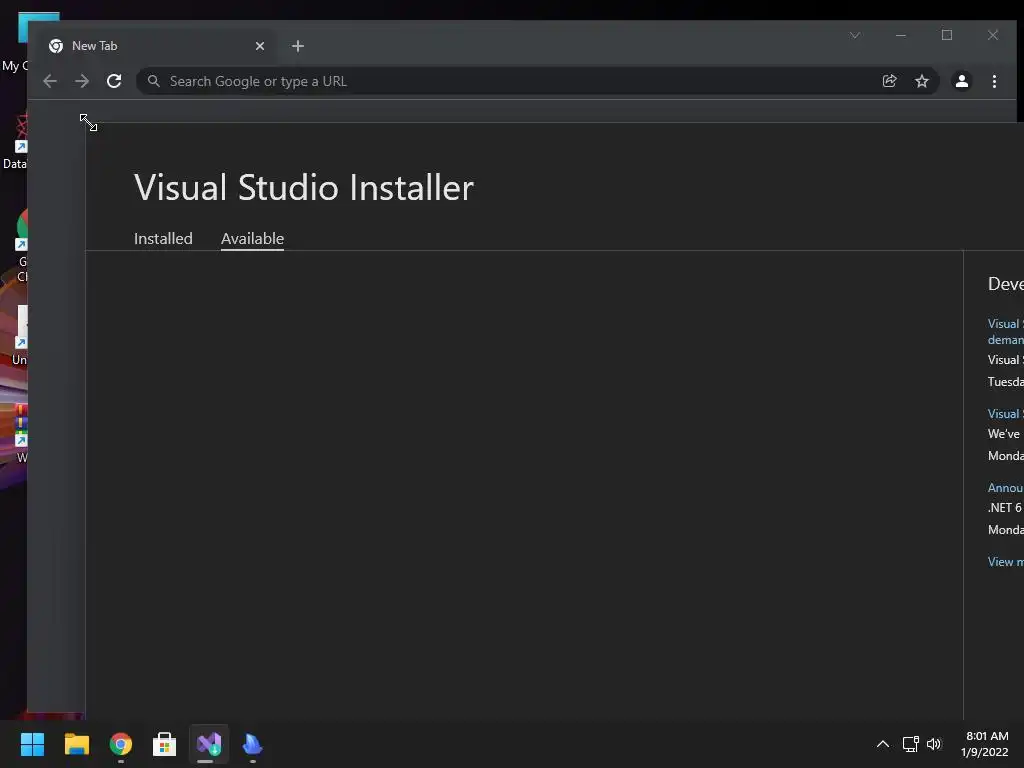Open Visual Studio Installer from the taskbar
This screenshot has width=1024, height=768.
click(209, 744)
